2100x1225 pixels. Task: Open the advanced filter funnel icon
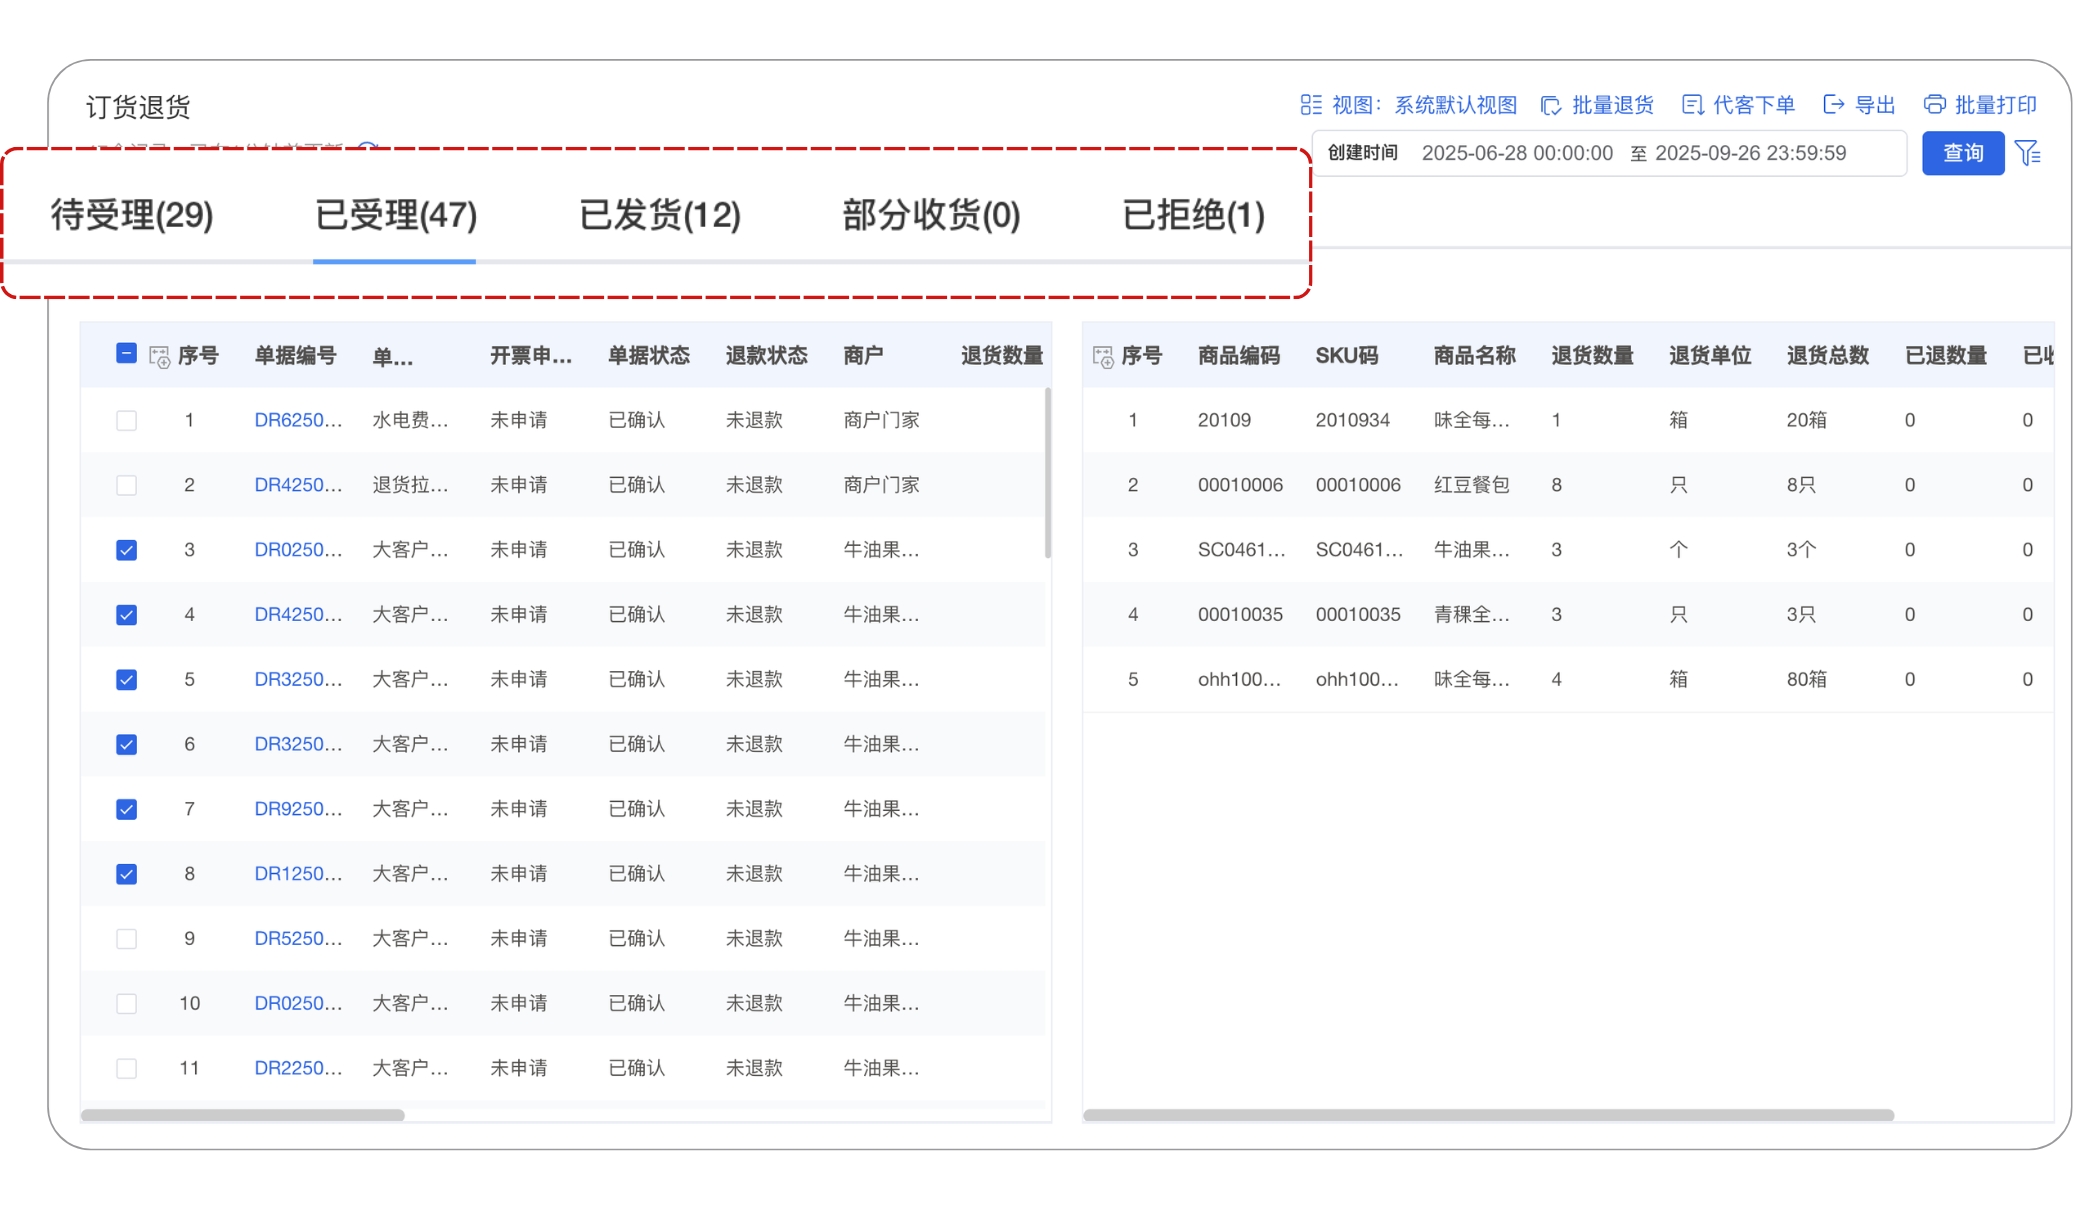pos(2028,153)
